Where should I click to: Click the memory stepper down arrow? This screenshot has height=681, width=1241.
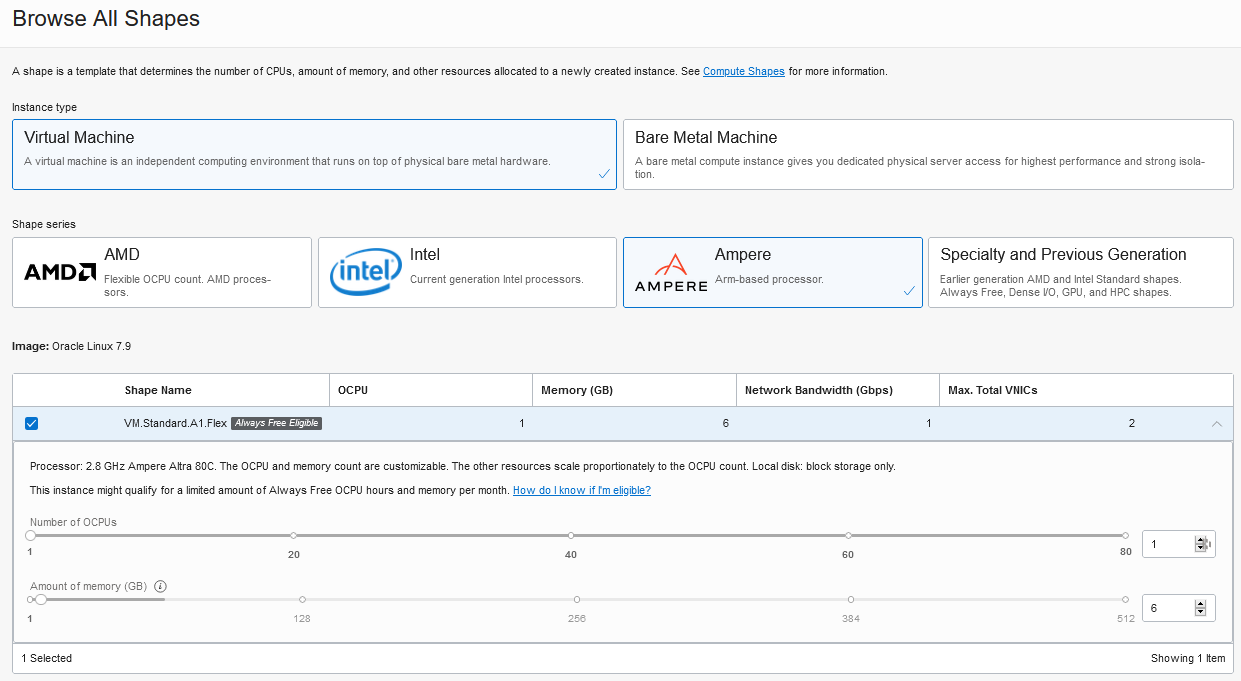1201,612
